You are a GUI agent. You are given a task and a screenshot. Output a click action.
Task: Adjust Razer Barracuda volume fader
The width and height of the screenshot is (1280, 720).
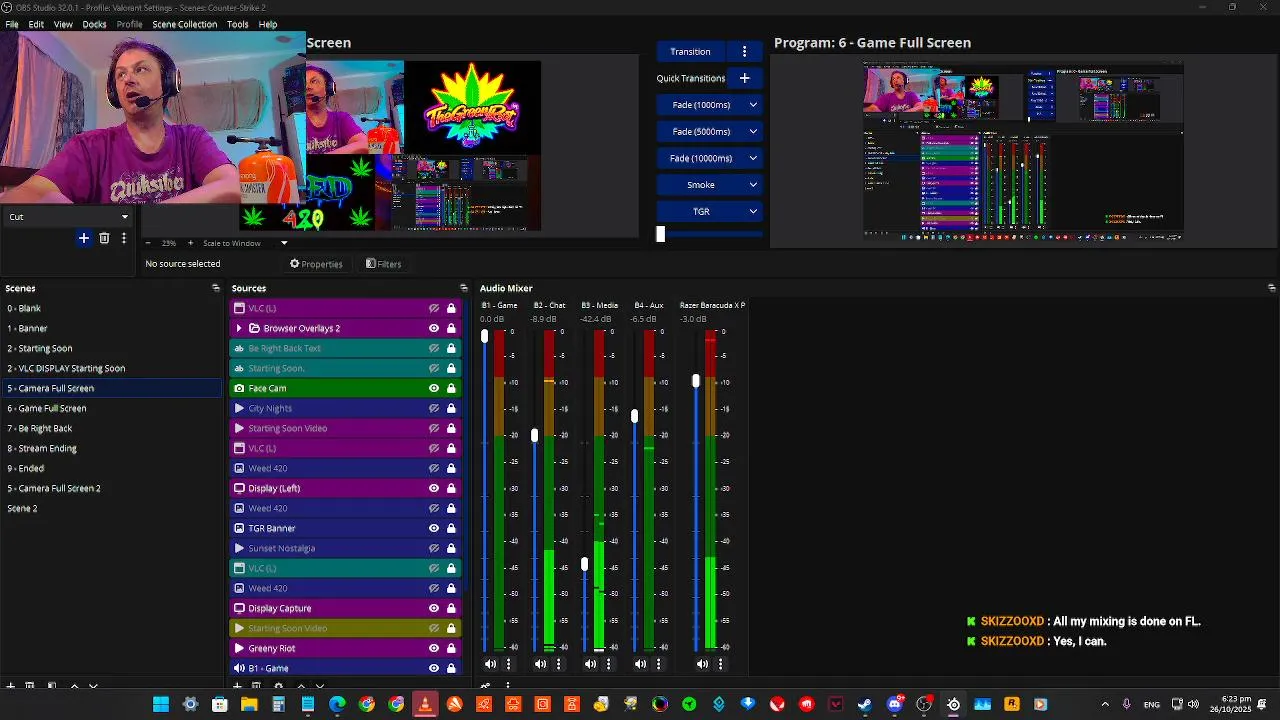(696, 381)
